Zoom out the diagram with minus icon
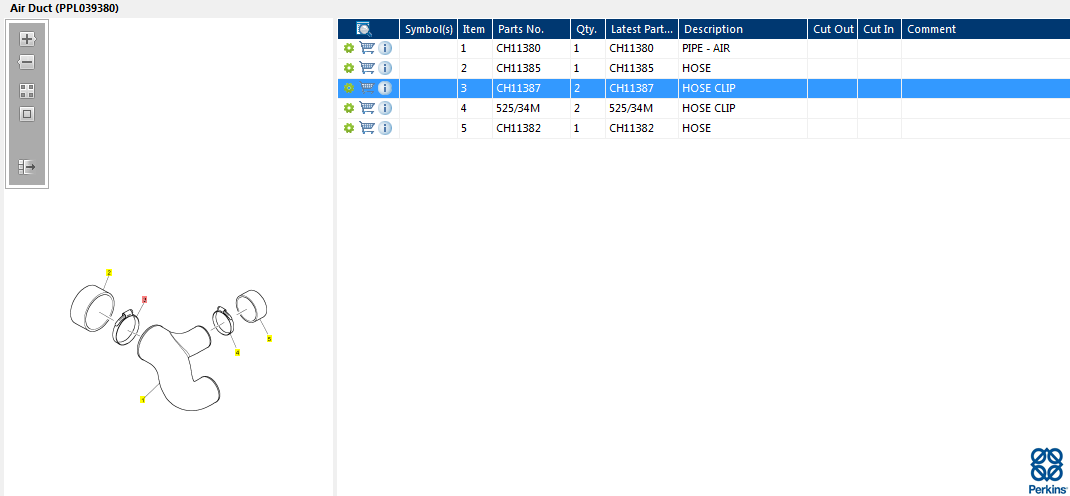This screenshot has width=1070, height=496. 27,62
